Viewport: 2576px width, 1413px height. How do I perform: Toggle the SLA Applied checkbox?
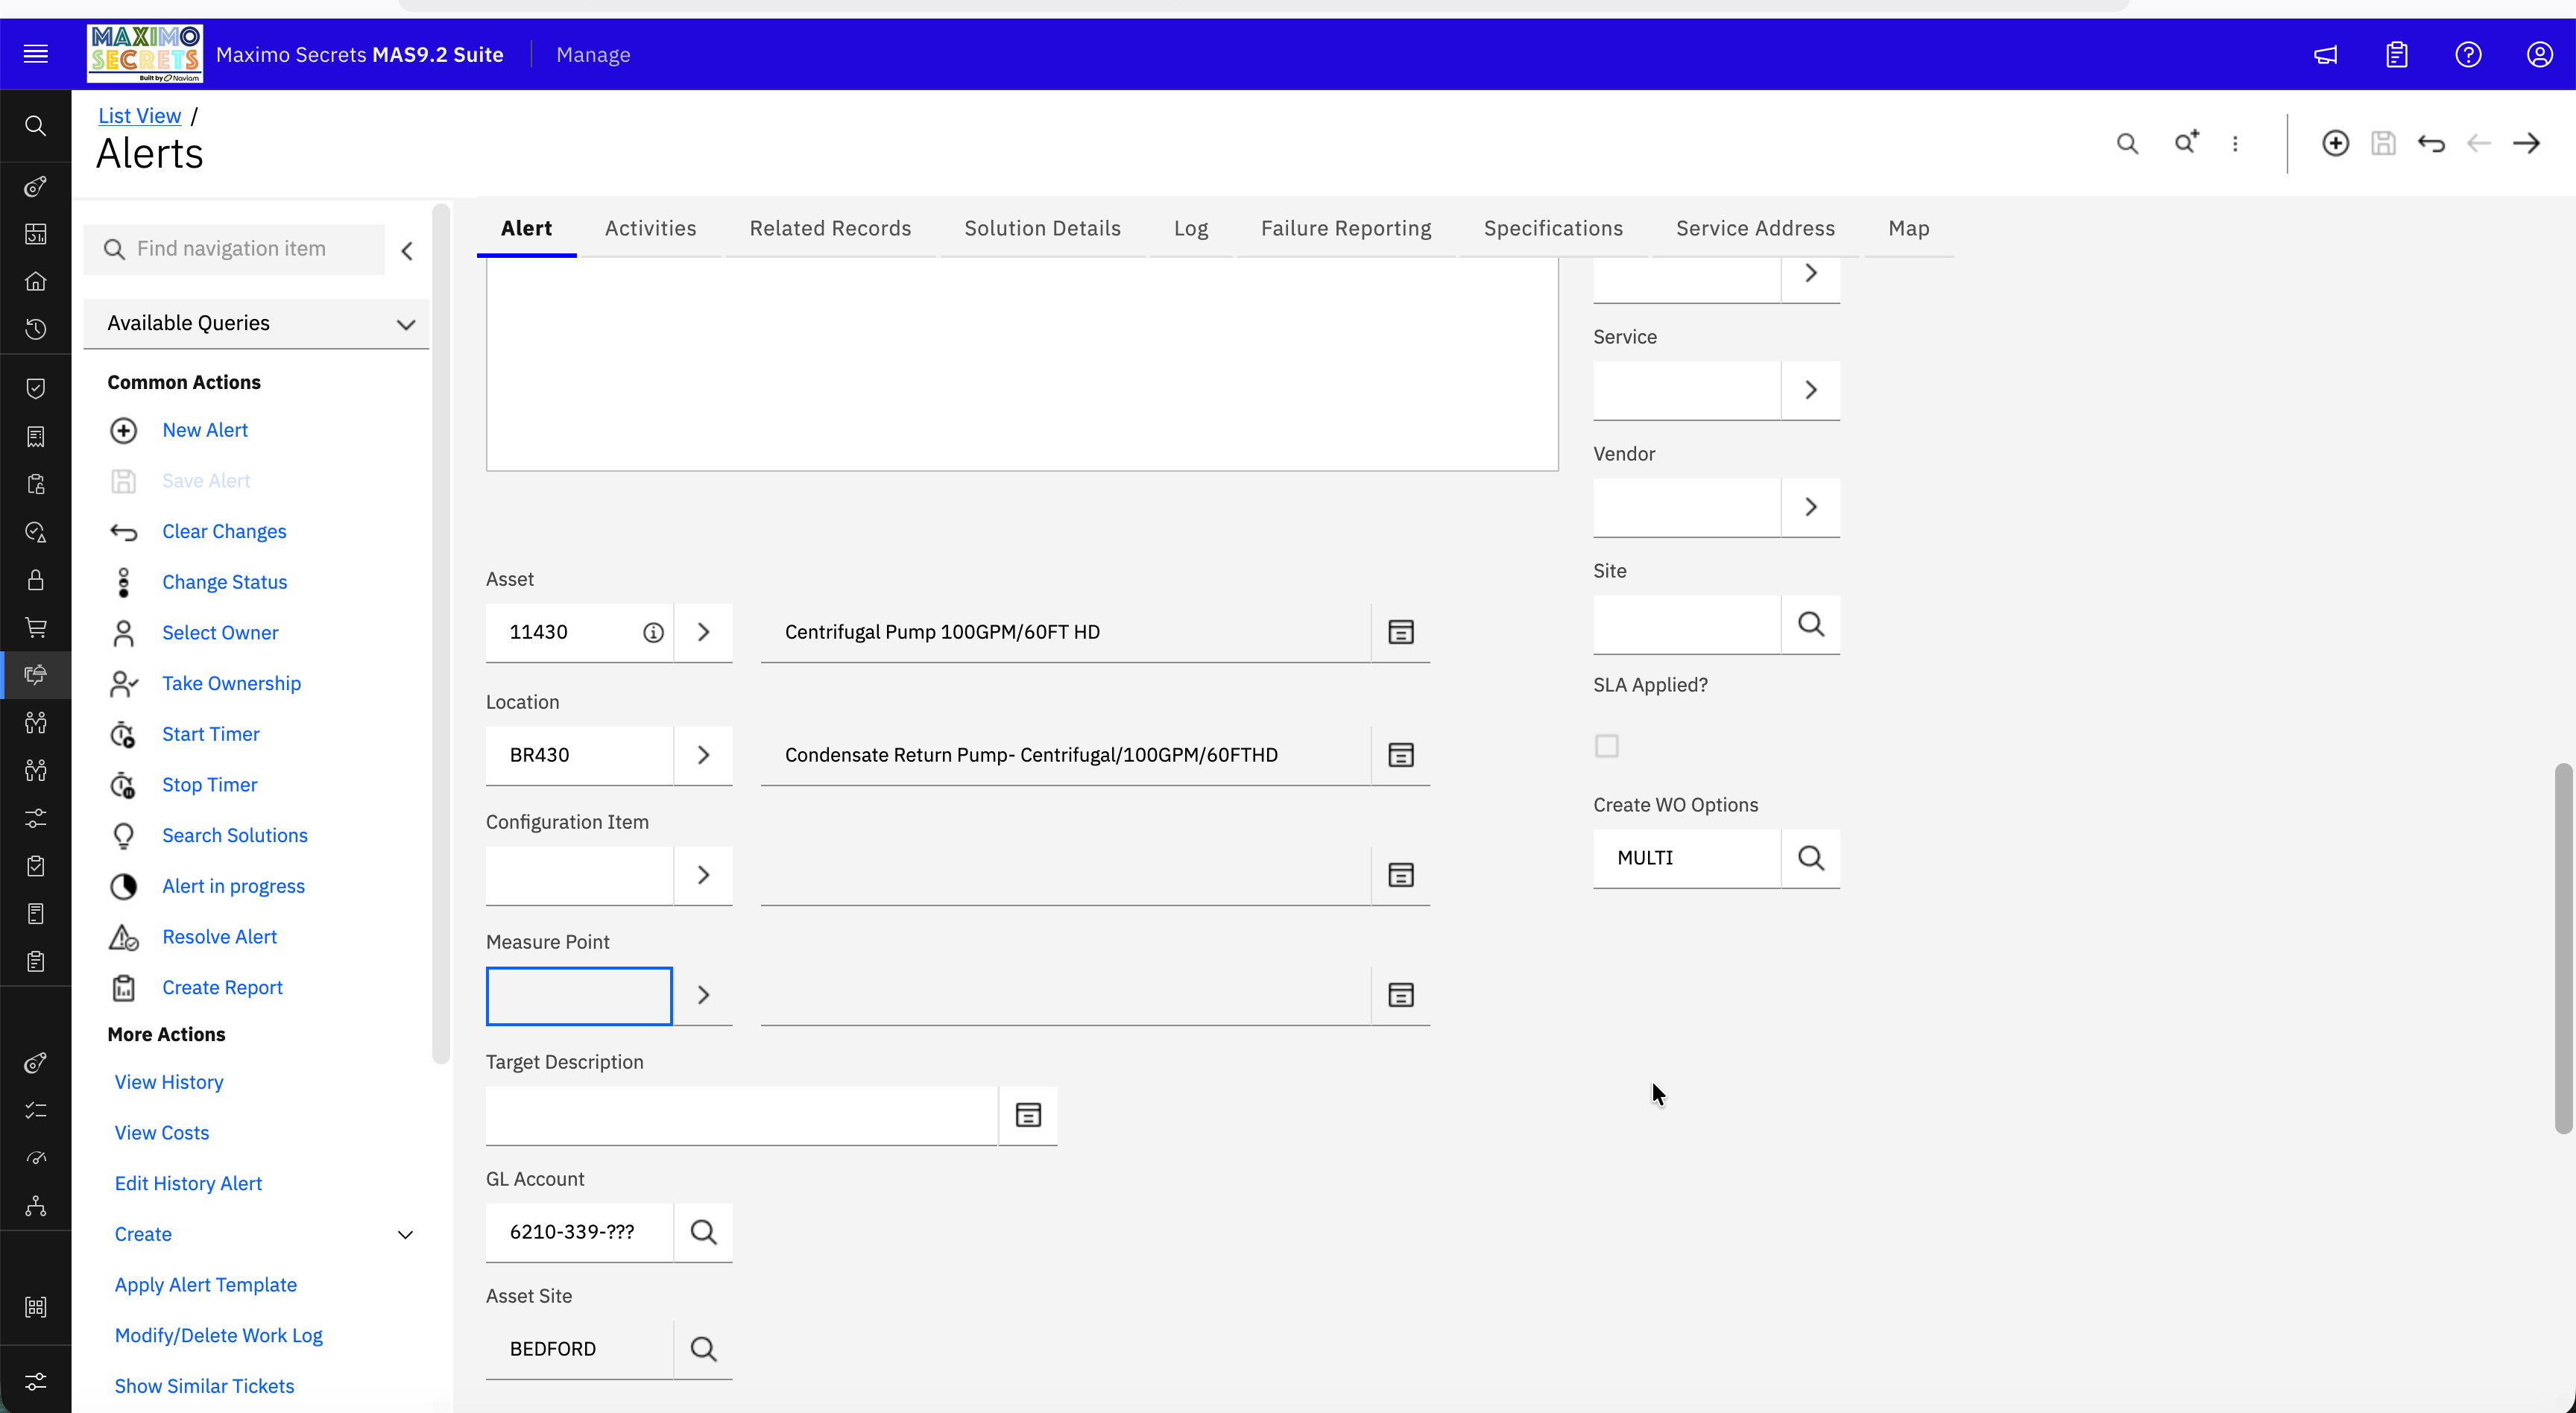(x=1606, y=746)
